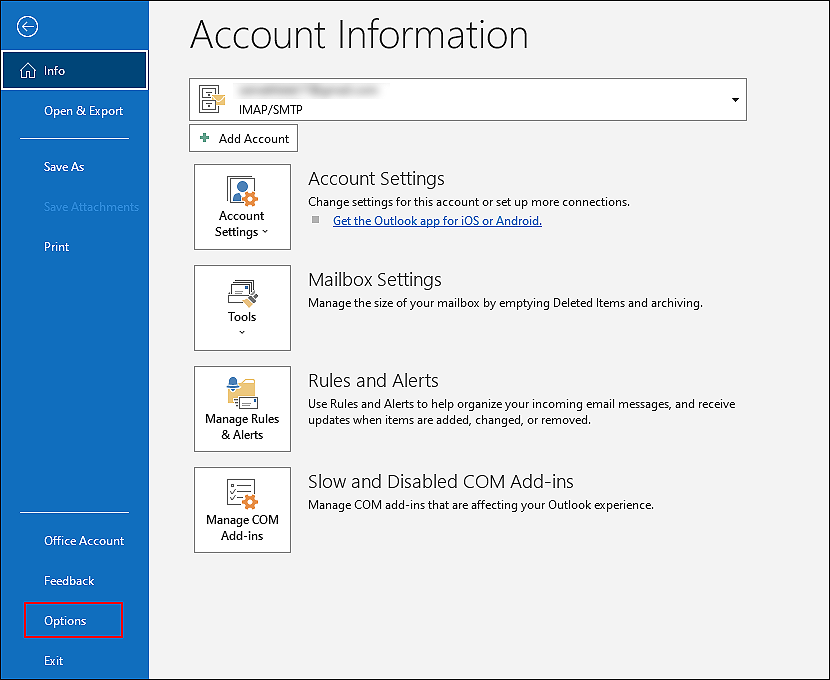Choose Save As from the sidebar
The height and width of the screenshot is (680, 830).
pos(64,167)
